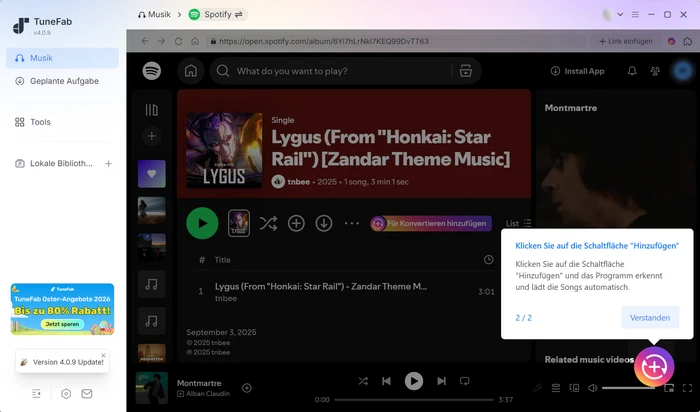Open the queue icon
700x412 pixels.
pyautogui.click(x=556, y=388)
